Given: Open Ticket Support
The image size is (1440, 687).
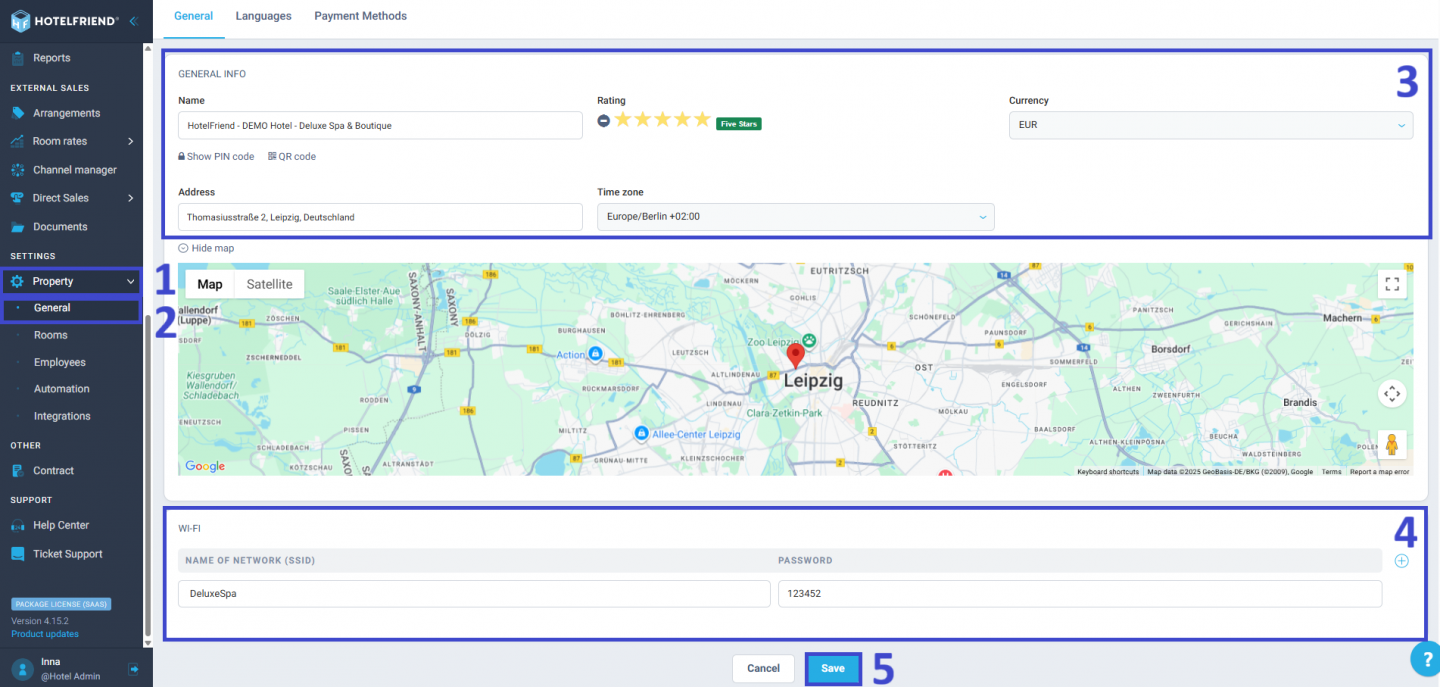Looking at the screenshot, I should tap(66, 553).
